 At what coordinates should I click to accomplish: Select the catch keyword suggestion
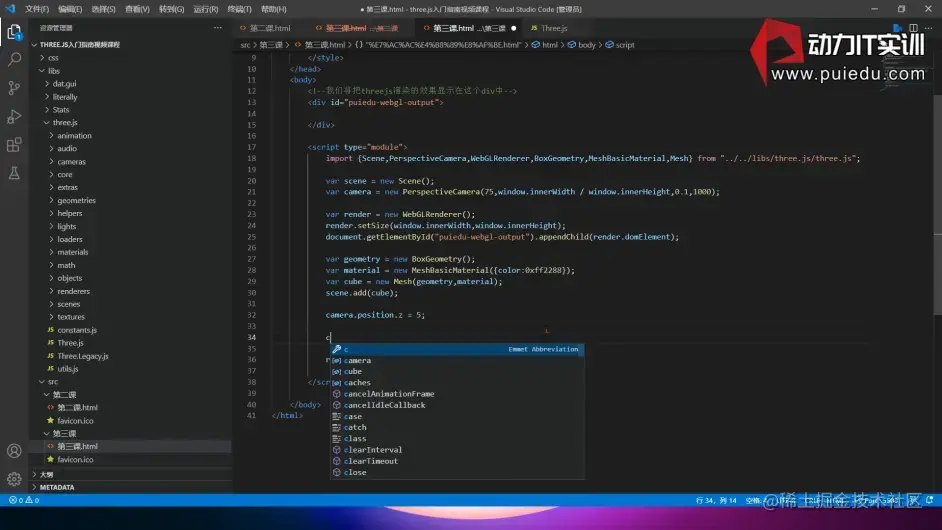point(457,428)
